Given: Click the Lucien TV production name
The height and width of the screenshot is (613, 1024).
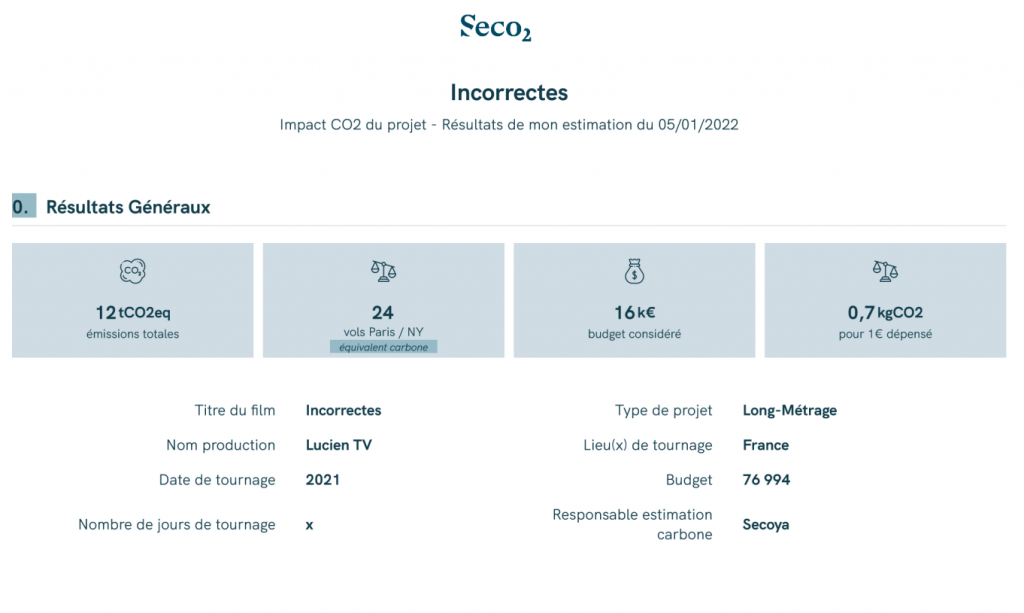Looking at the screenshot, I should pyautogui.click(x=338, y=445).
